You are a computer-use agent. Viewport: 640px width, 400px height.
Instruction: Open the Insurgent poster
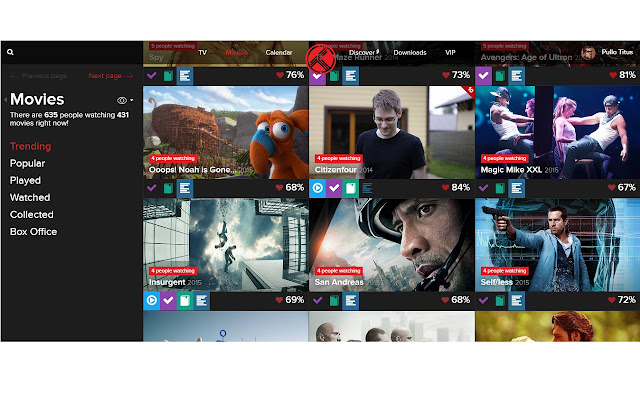[x=226, y=245]
